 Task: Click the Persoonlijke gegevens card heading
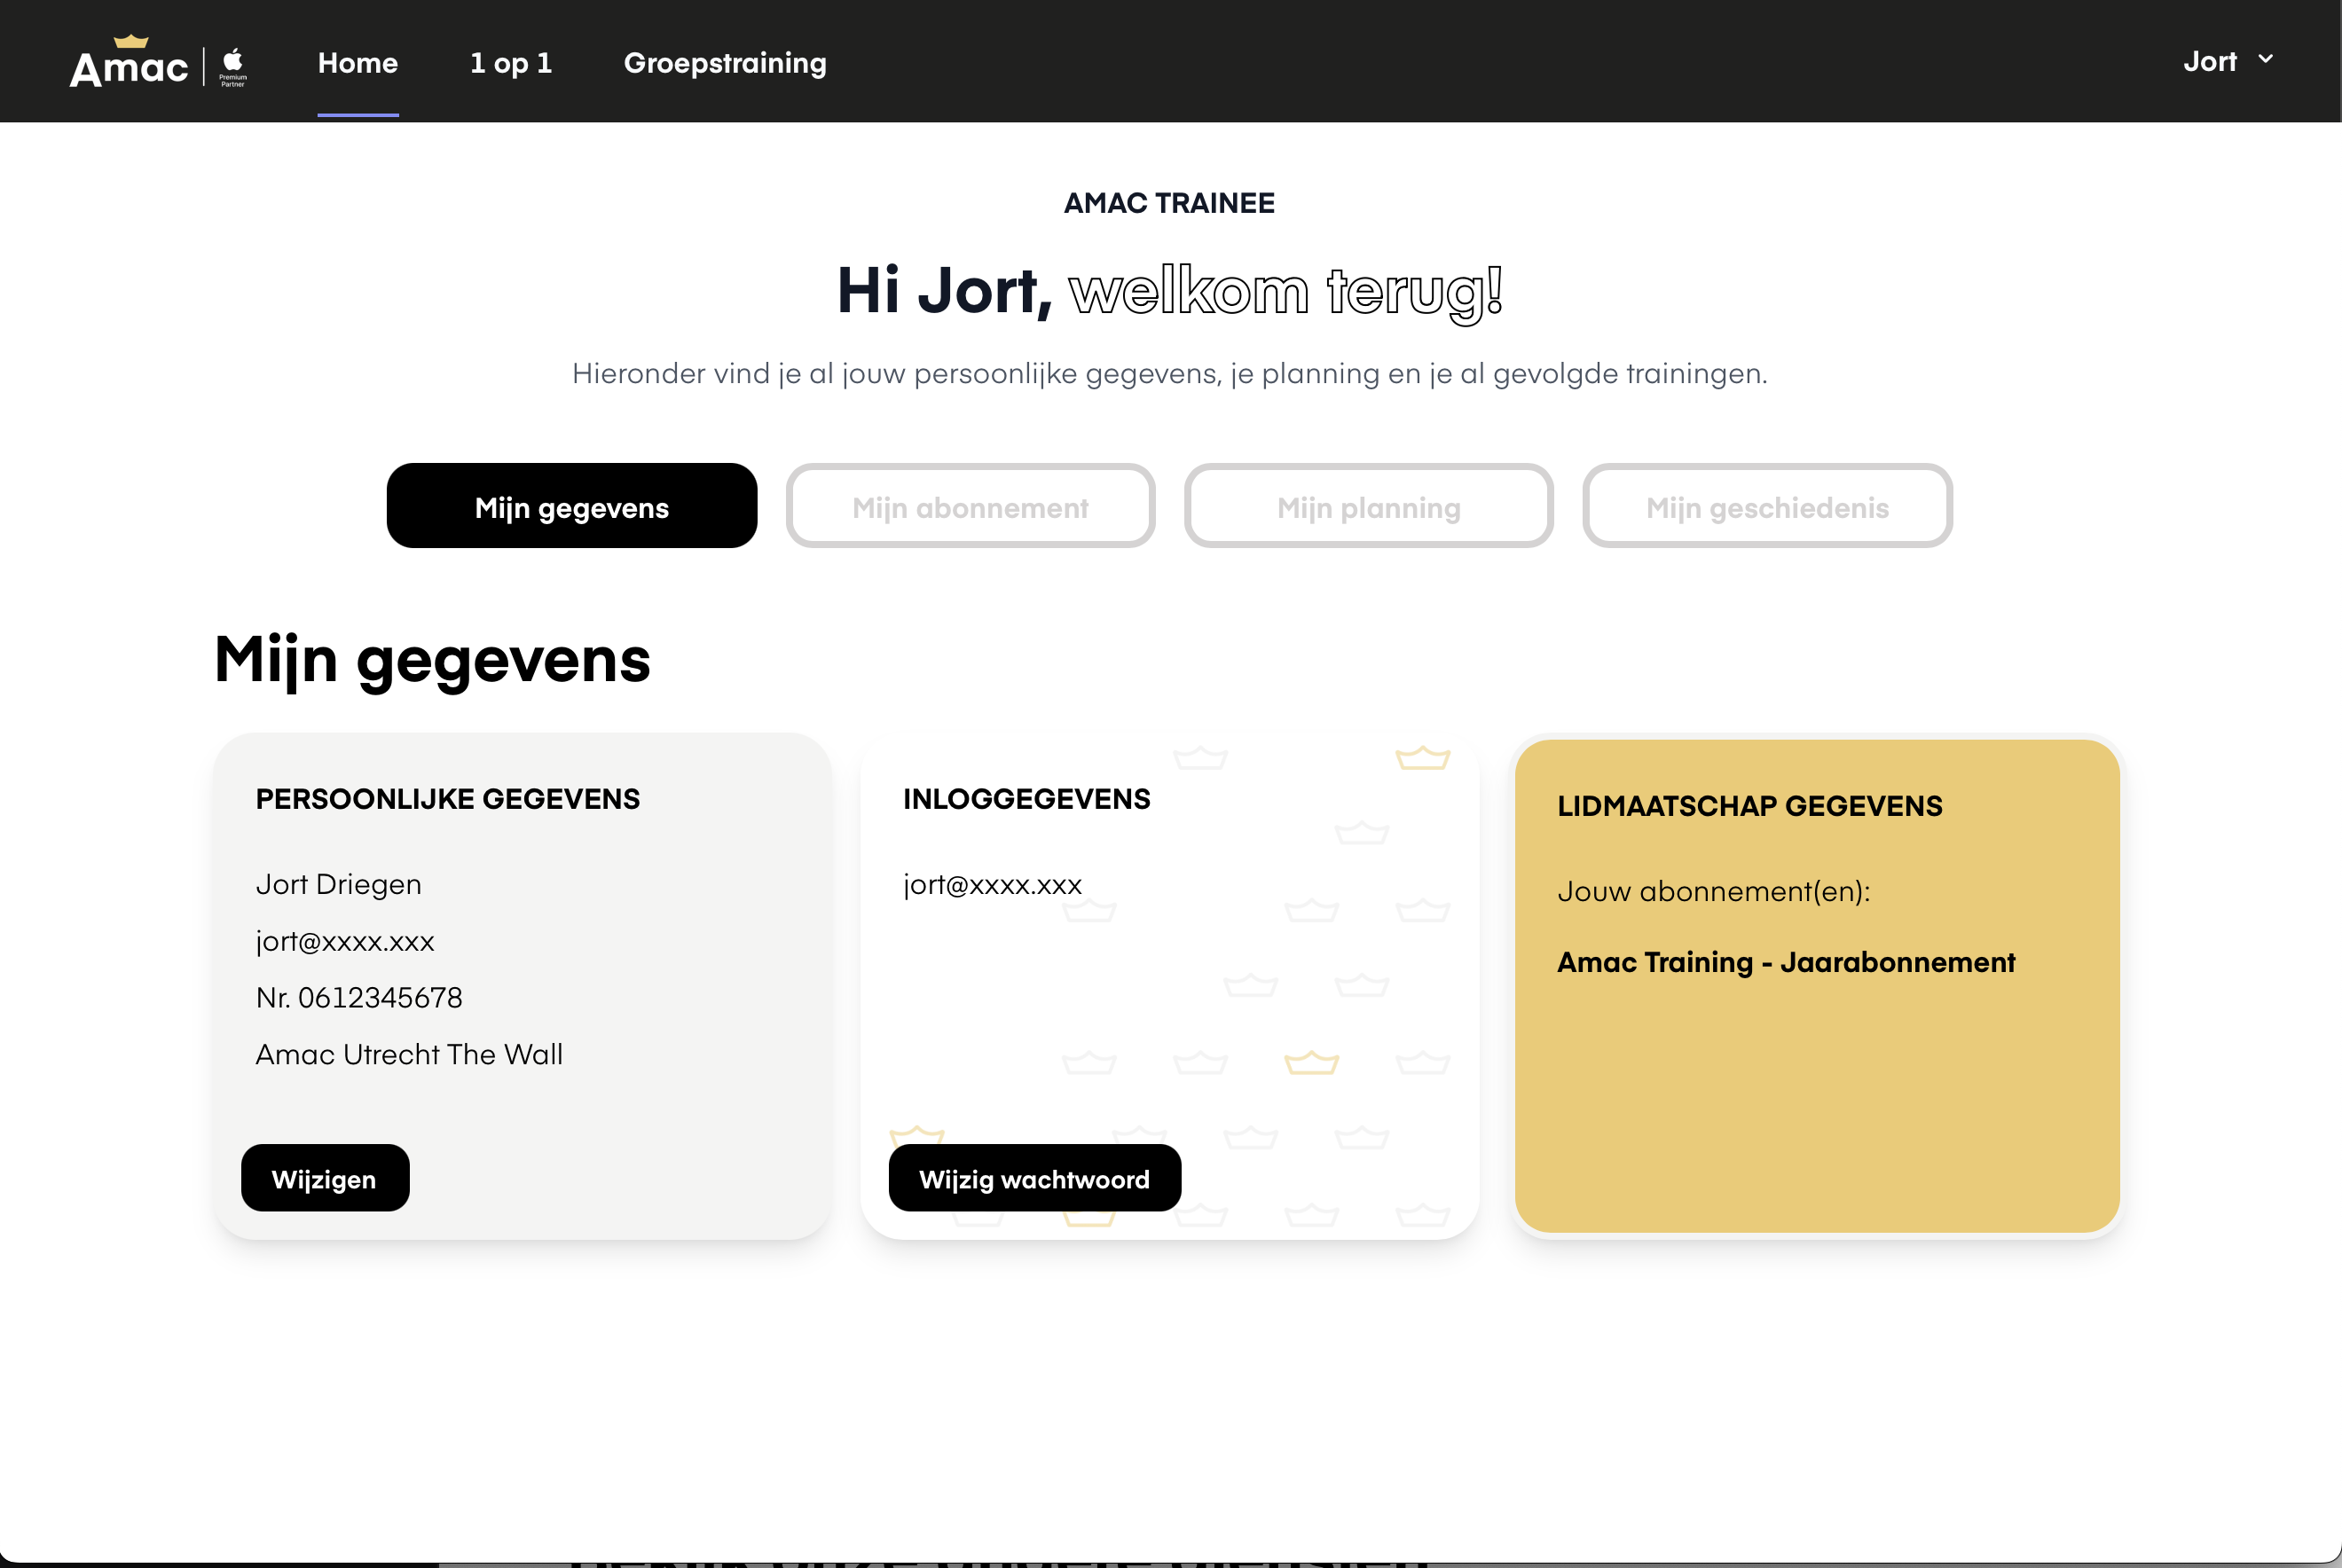447,799
